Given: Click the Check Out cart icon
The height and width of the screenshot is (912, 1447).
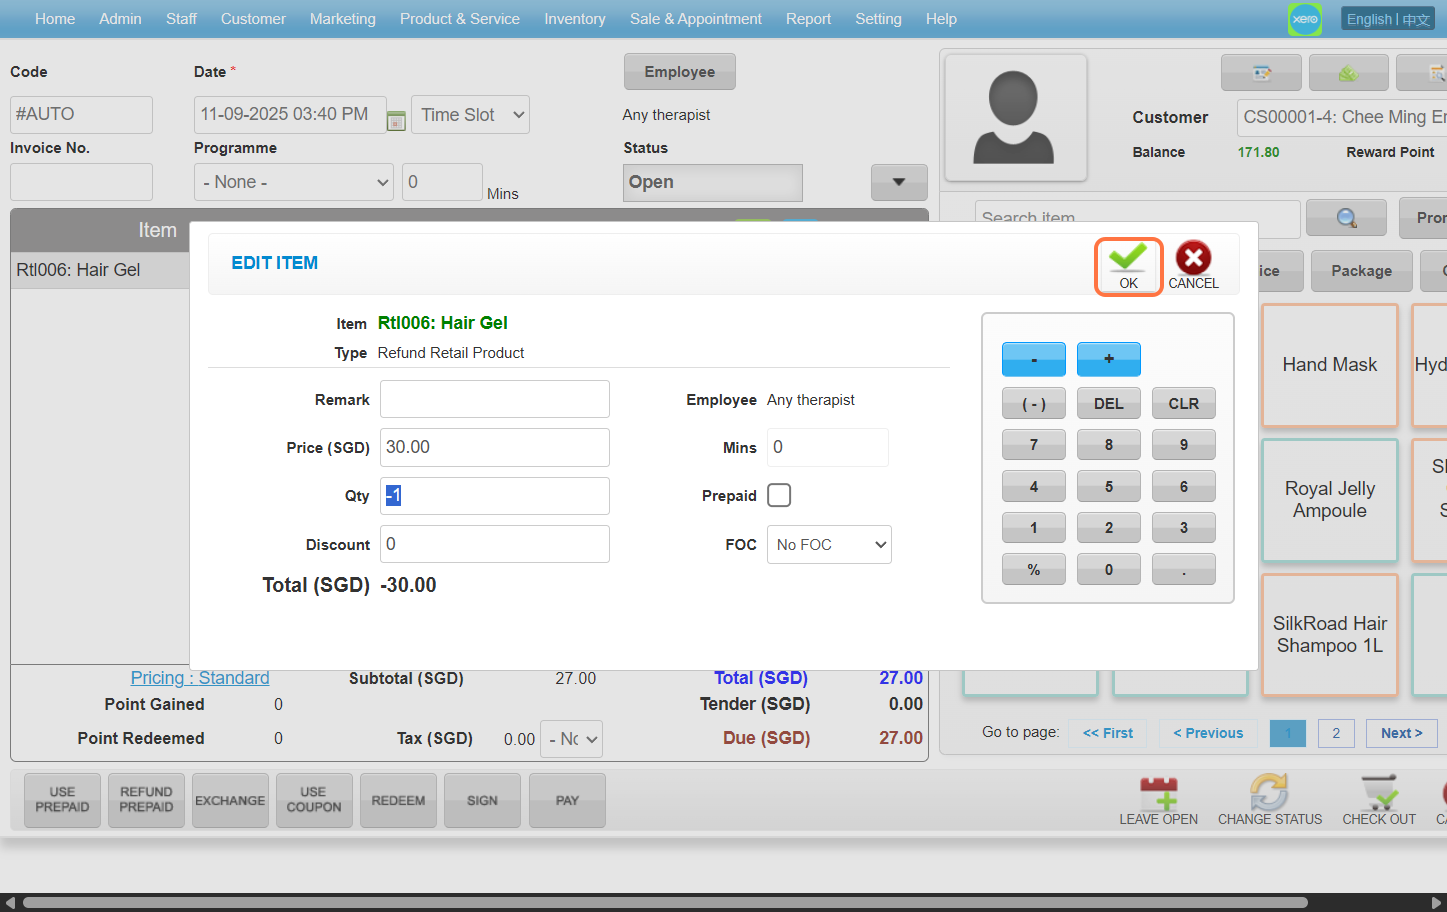Looking at the screenshot, I should [x=1379, y=794].
